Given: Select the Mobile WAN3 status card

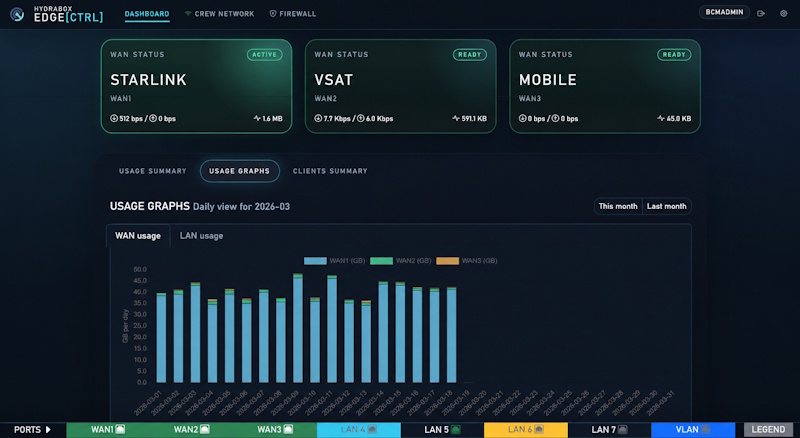Looking at the screenshot, I should pos(605,86).
